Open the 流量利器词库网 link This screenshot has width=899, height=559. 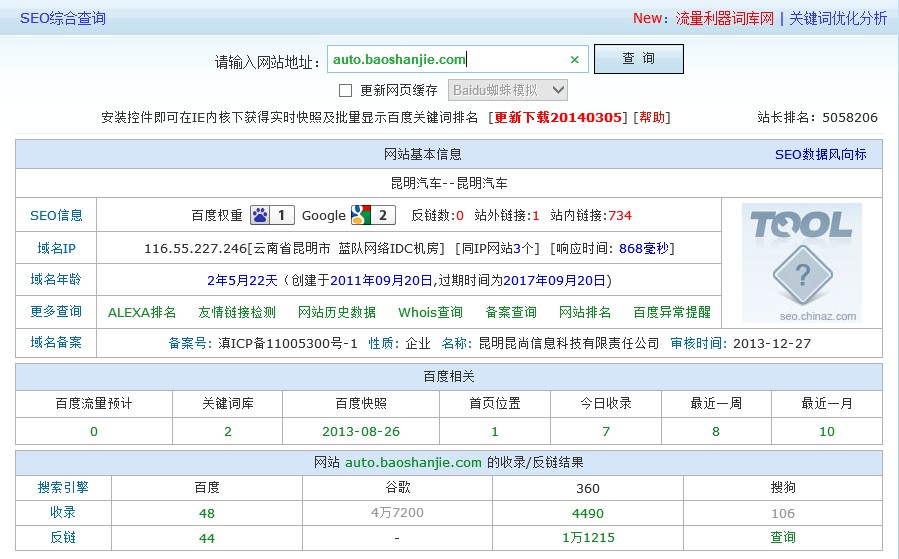[x=725, y=18]
